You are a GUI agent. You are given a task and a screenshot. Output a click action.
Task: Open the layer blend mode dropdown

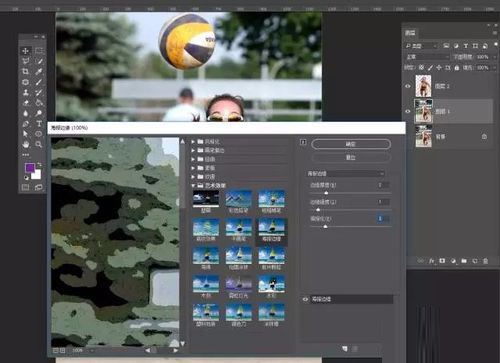coord(427,57)
